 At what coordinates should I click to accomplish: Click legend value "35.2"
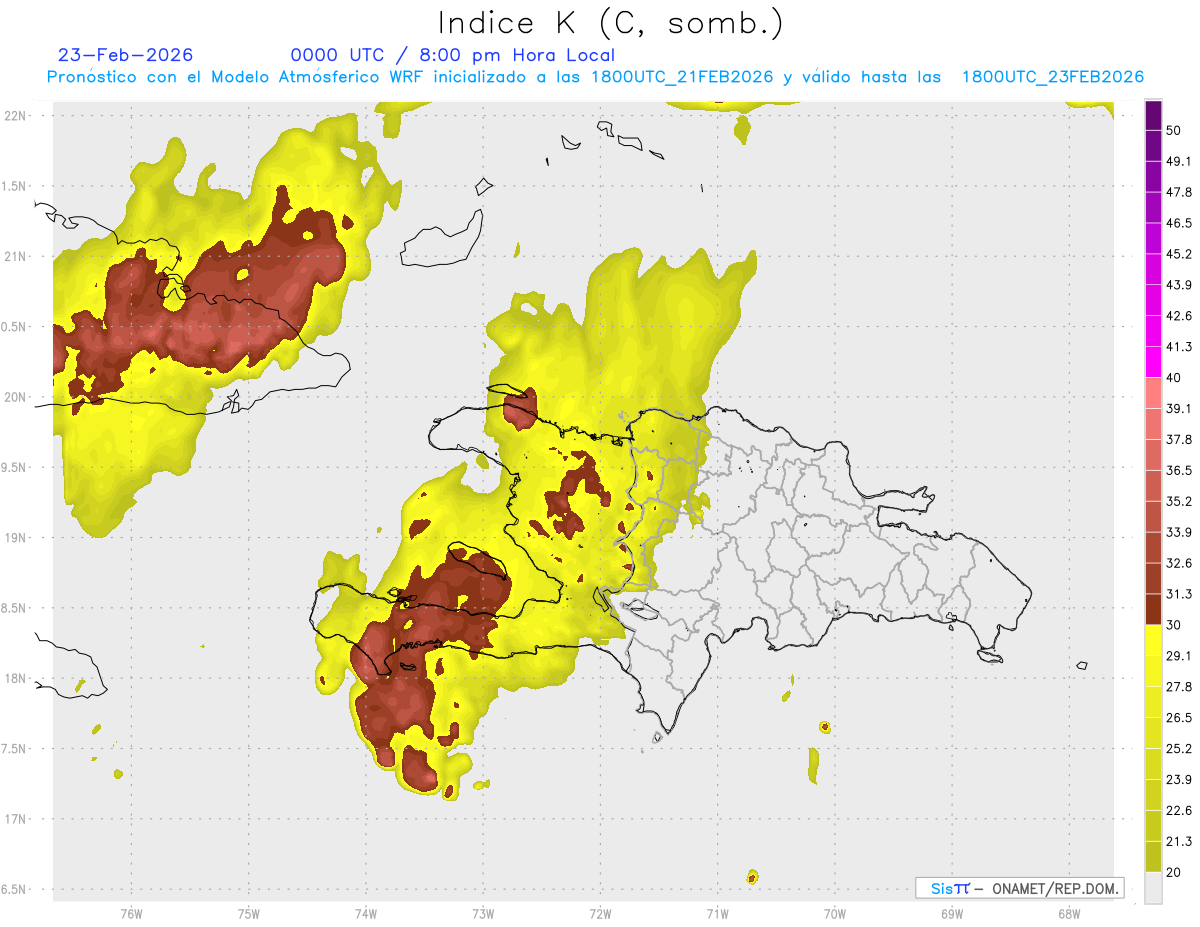point(1179,502)
